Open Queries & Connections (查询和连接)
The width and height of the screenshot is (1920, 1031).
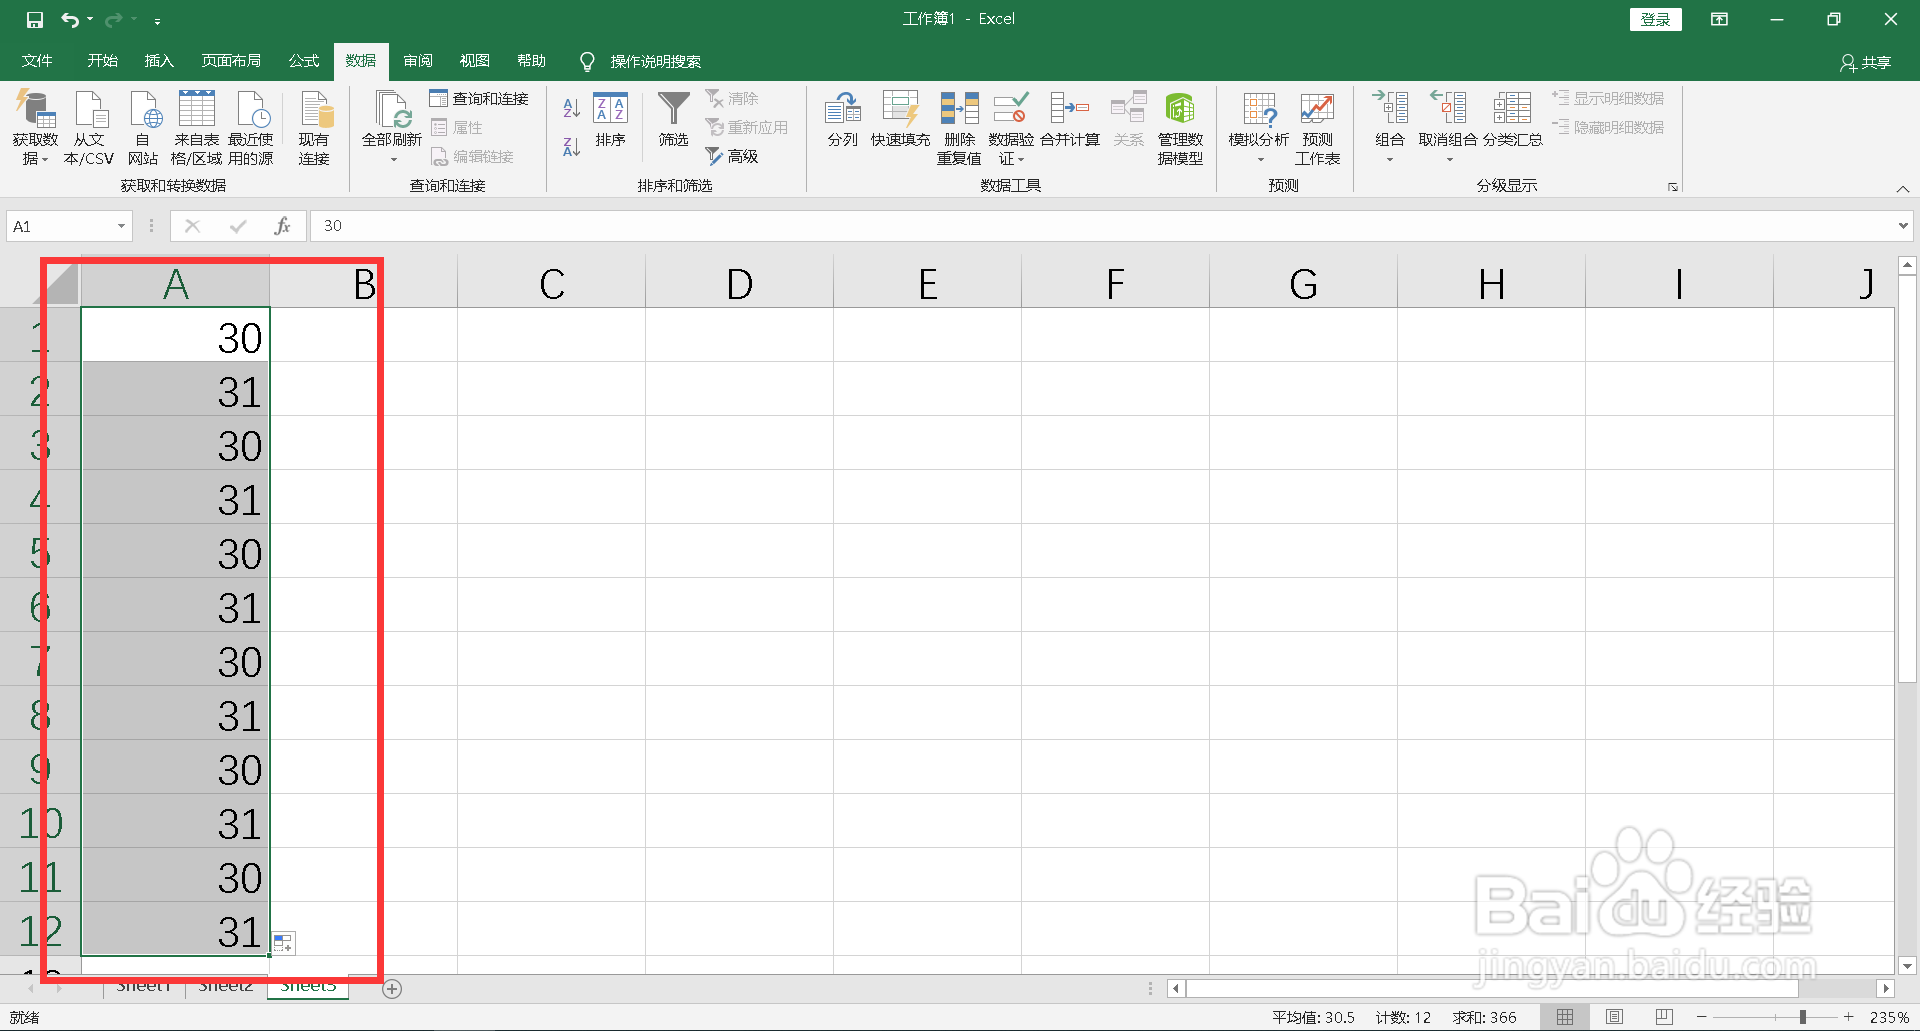point(479,98)
